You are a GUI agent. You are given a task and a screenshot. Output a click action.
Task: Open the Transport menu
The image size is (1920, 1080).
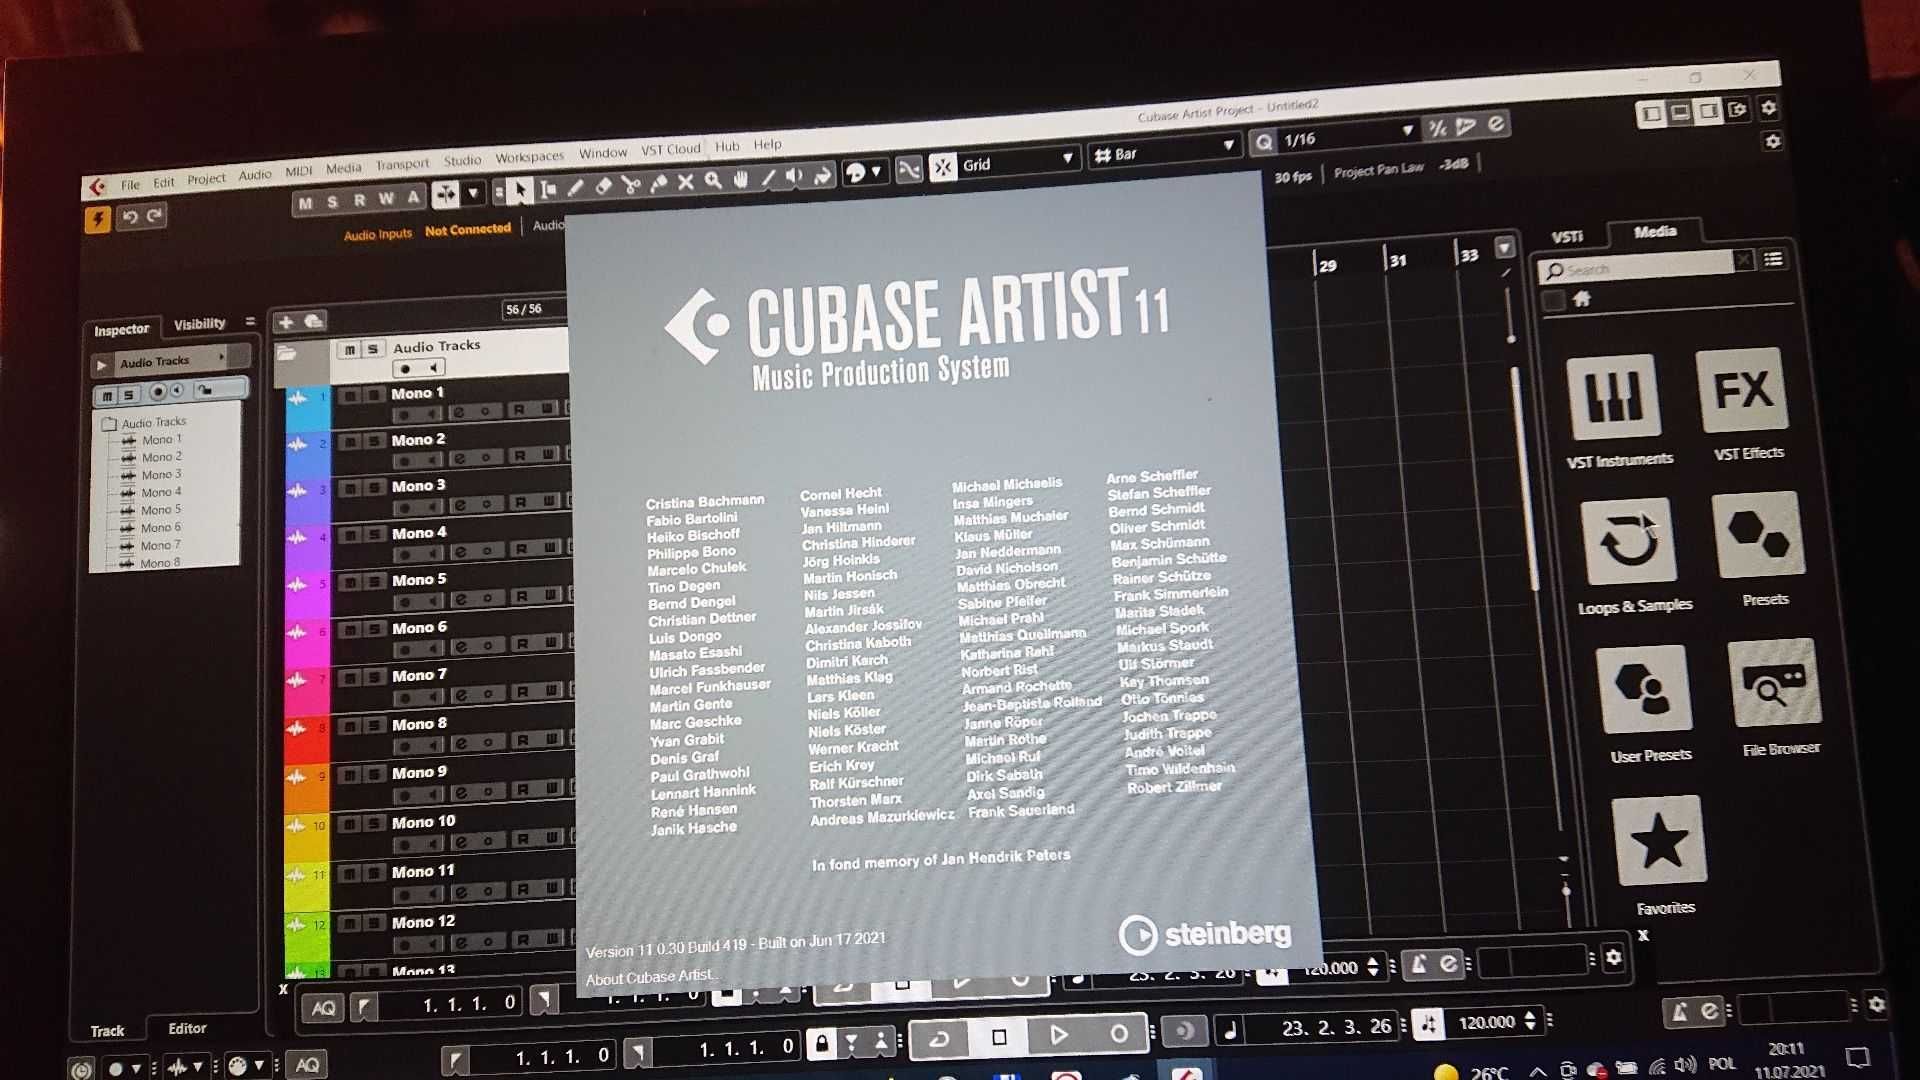(402, 164)
